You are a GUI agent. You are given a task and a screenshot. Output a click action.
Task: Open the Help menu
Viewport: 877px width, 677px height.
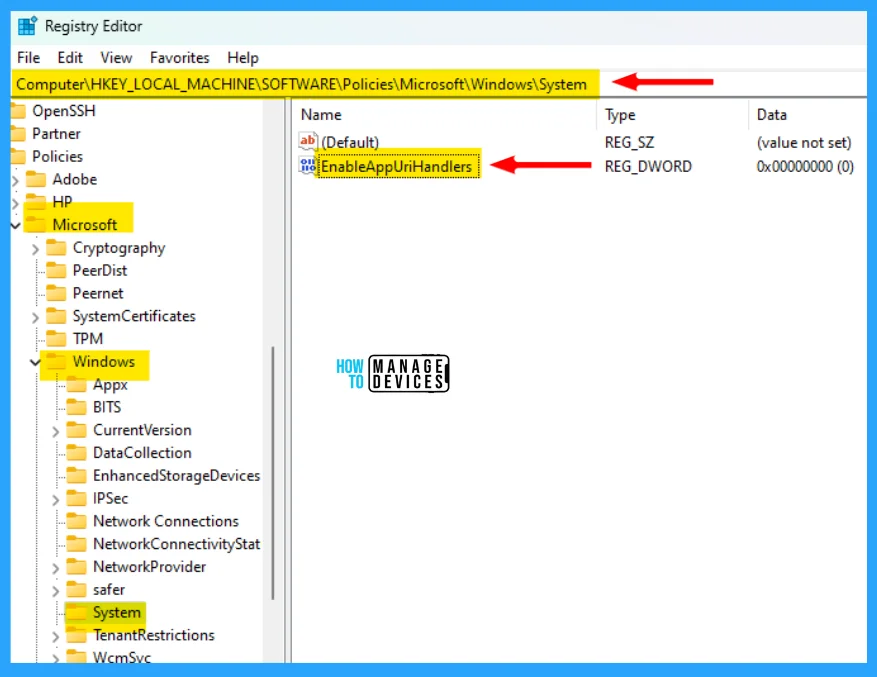pos(243,58)
